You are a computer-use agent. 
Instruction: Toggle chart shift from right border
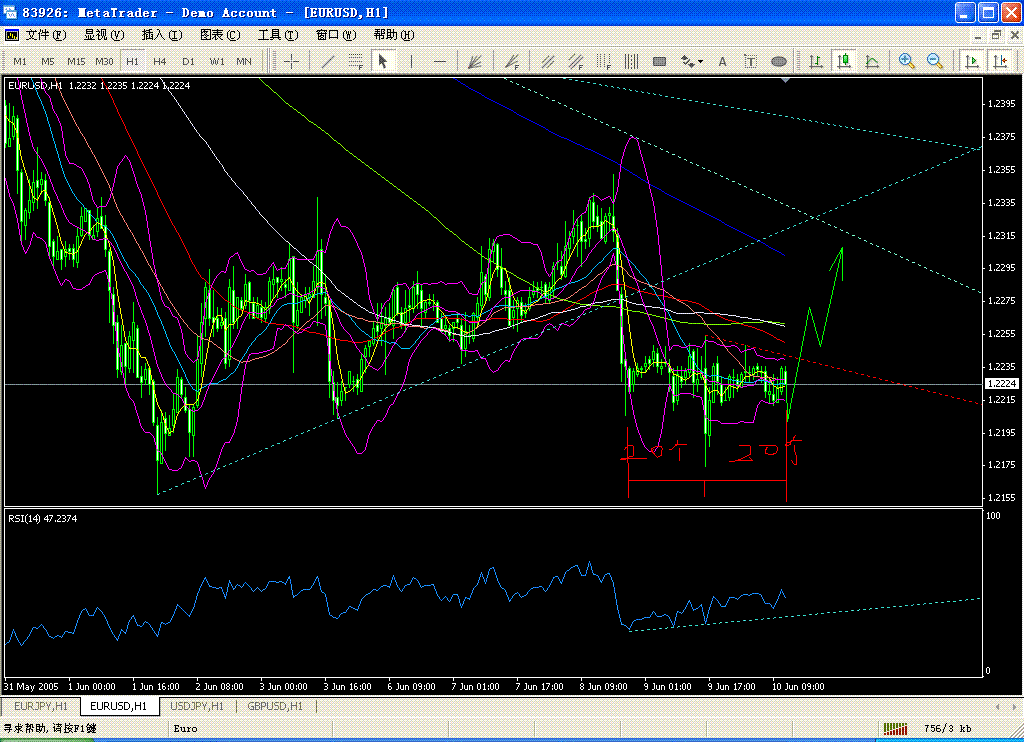point(1000,61)
